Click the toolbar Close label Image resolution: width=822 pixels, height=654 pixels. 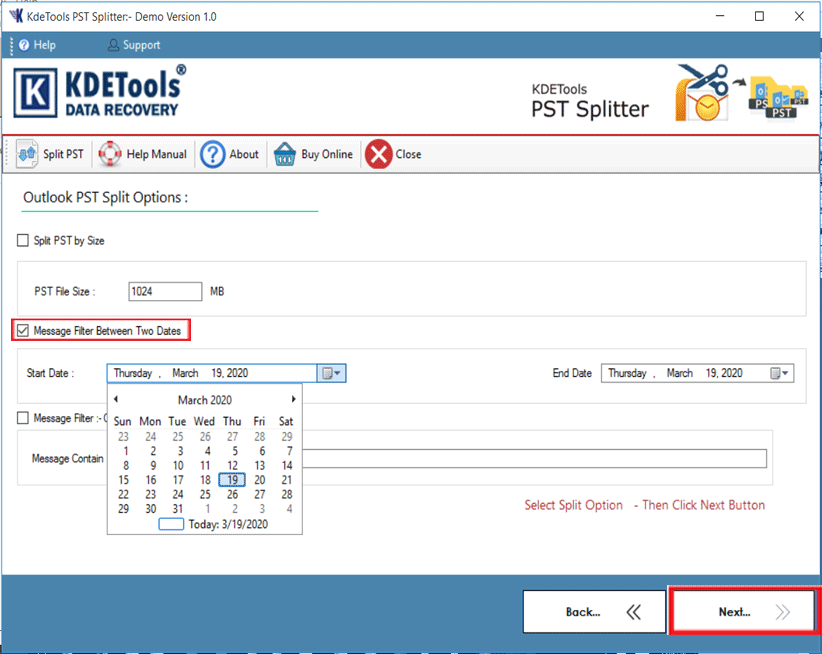(x=408, y=154)
